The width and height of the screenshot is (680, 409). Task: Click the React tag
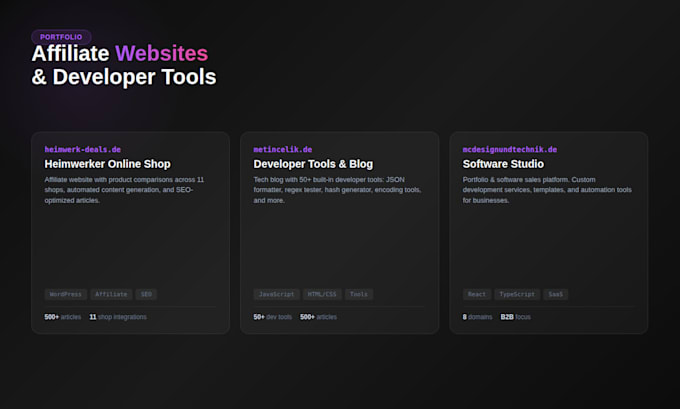(x=477, y=294)
